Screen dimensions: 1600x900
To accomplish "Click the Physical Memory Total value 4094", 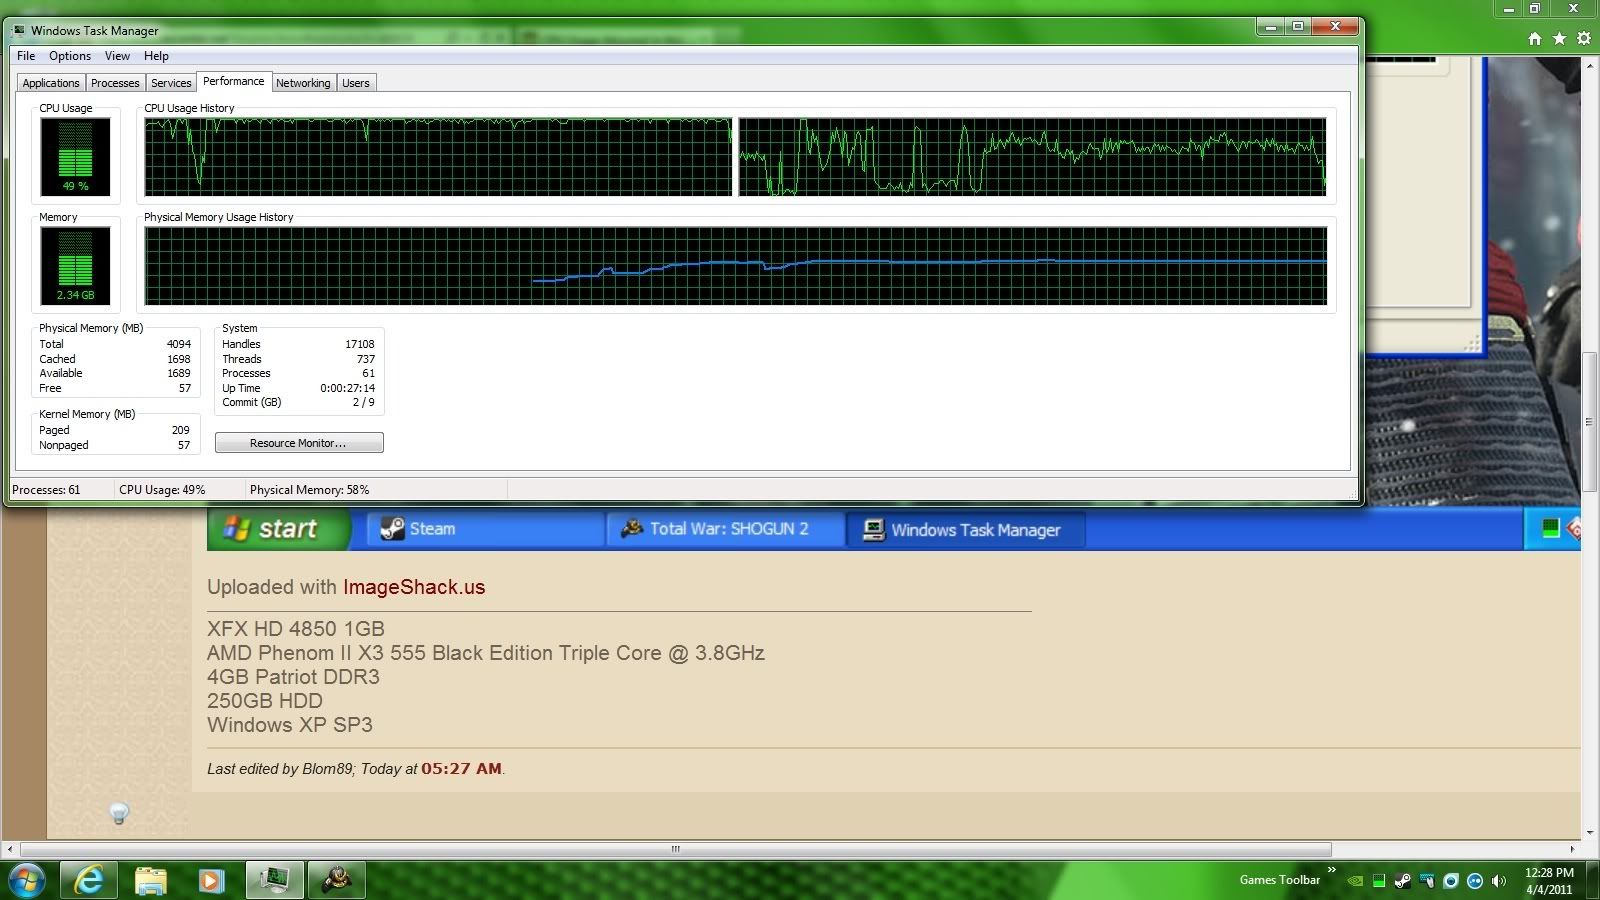I will [179, 344].
